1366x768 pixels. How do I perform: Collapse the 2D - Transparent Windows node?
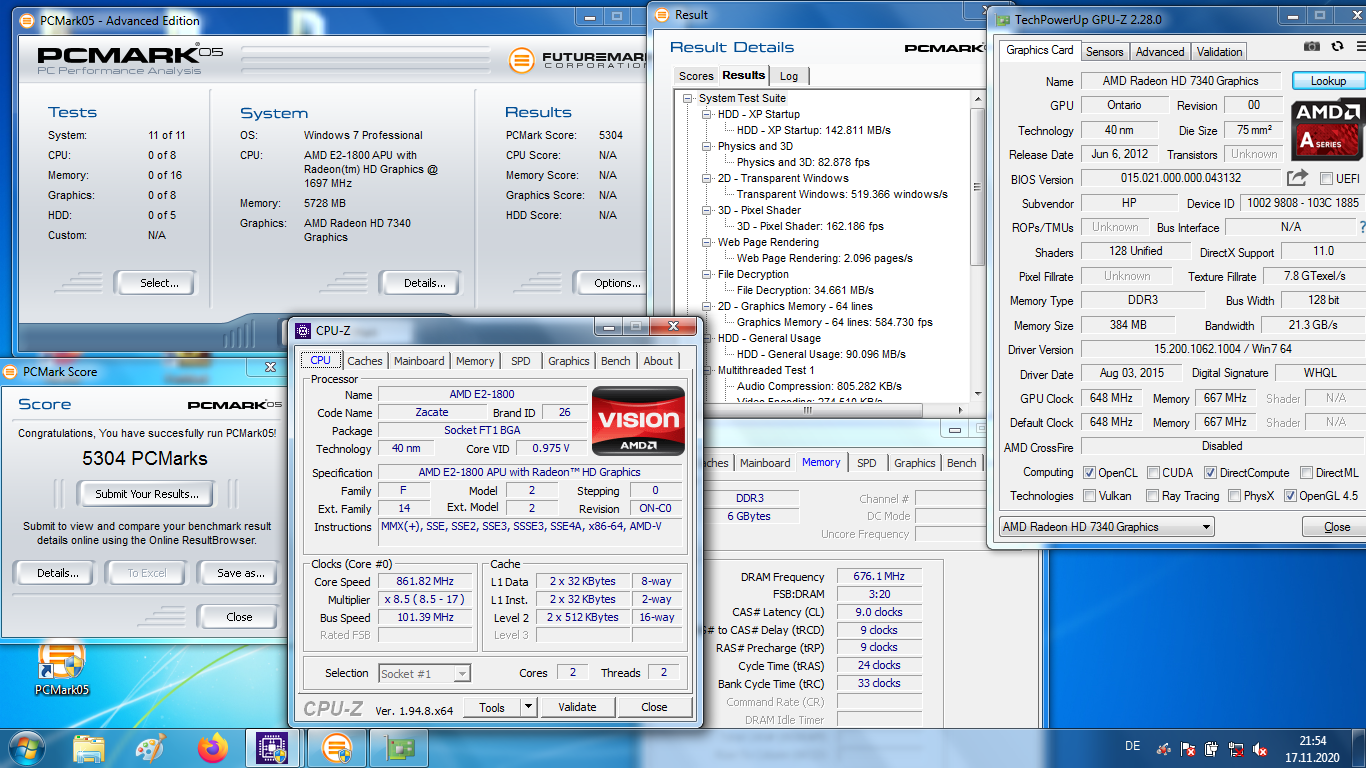[x=707, y=178]
